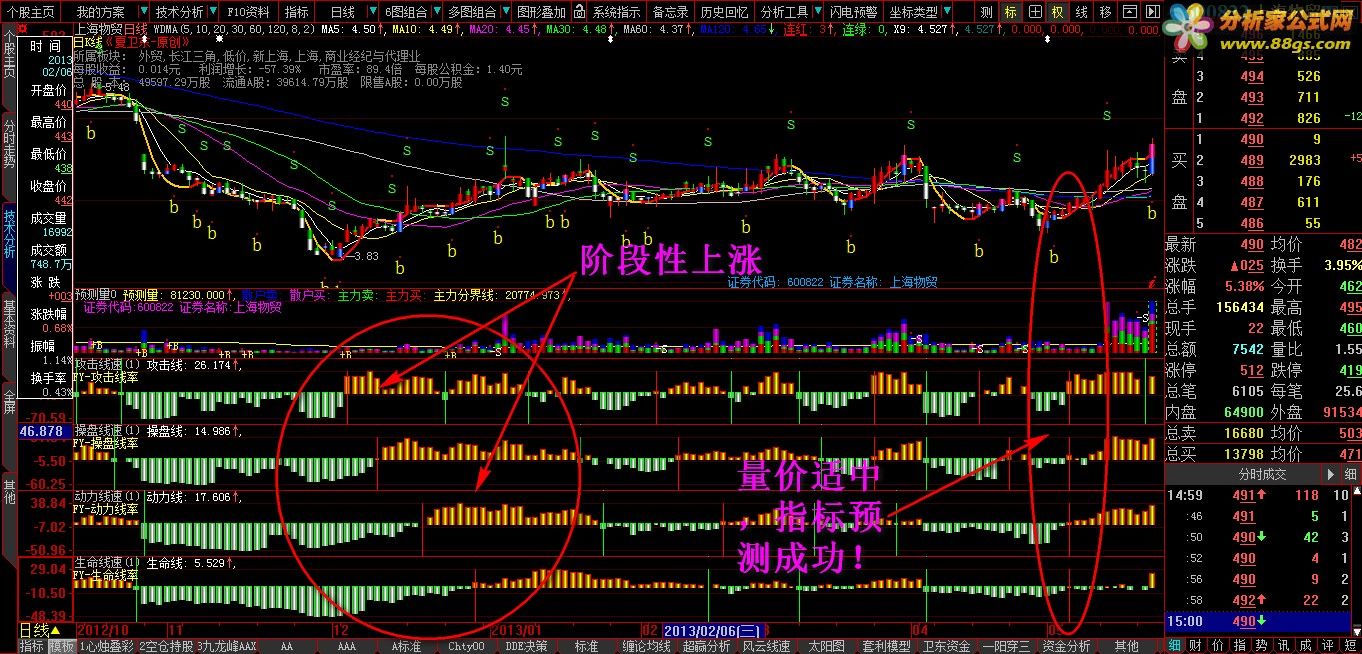Choose template 2空仓持股
Screen dimensions: 1362x654
coord(166,646)
